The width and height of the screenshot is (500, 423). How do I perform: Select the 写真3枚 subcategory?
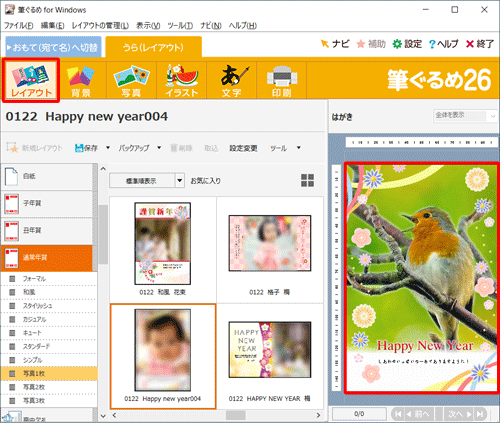pos(49,401)
